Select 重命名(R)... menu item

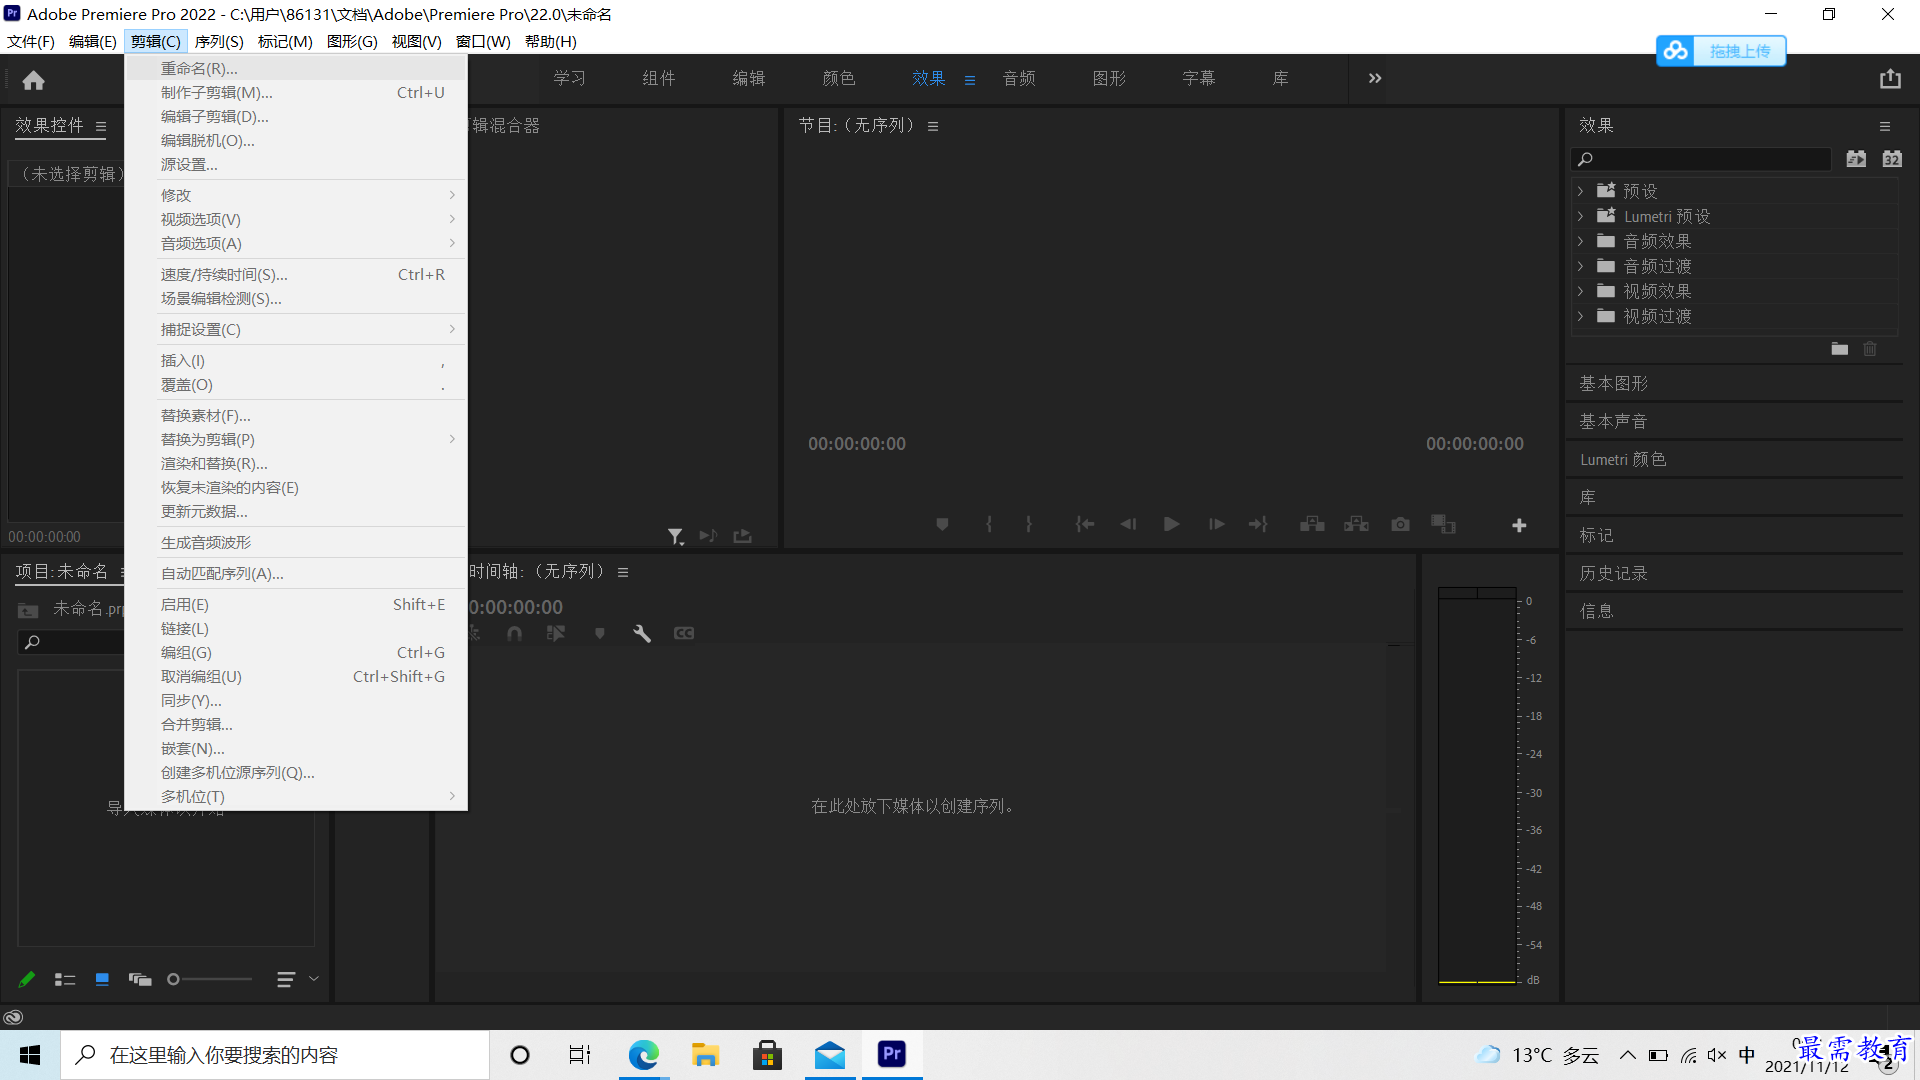297,68
